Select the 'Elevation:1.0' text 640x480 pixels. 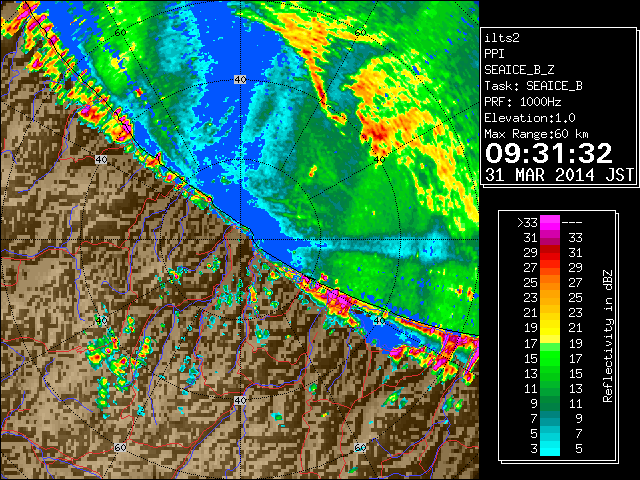tap(530, 118)
